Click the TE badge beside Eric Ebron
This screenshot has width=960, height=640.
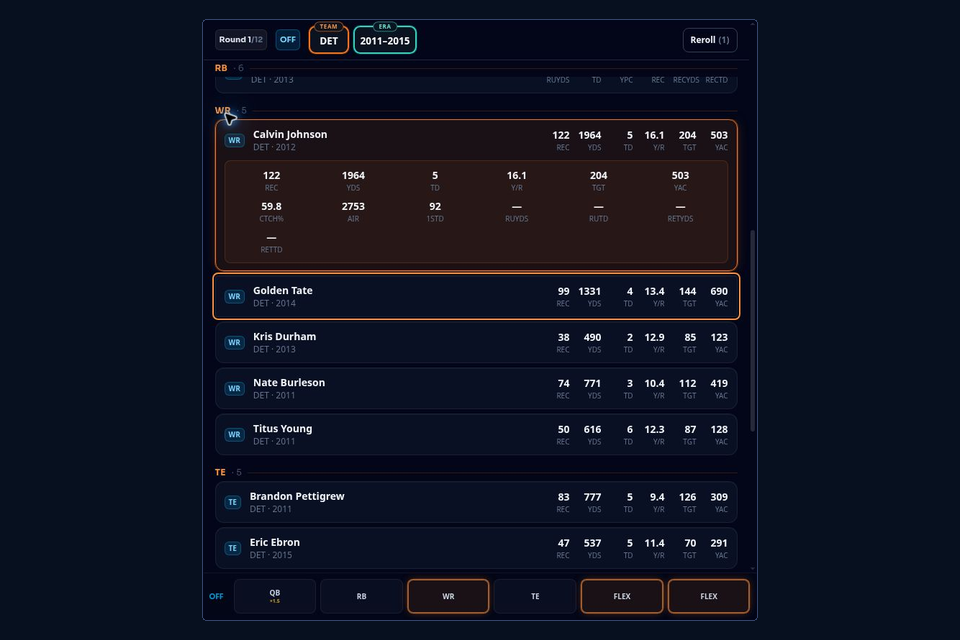[232, 548]
